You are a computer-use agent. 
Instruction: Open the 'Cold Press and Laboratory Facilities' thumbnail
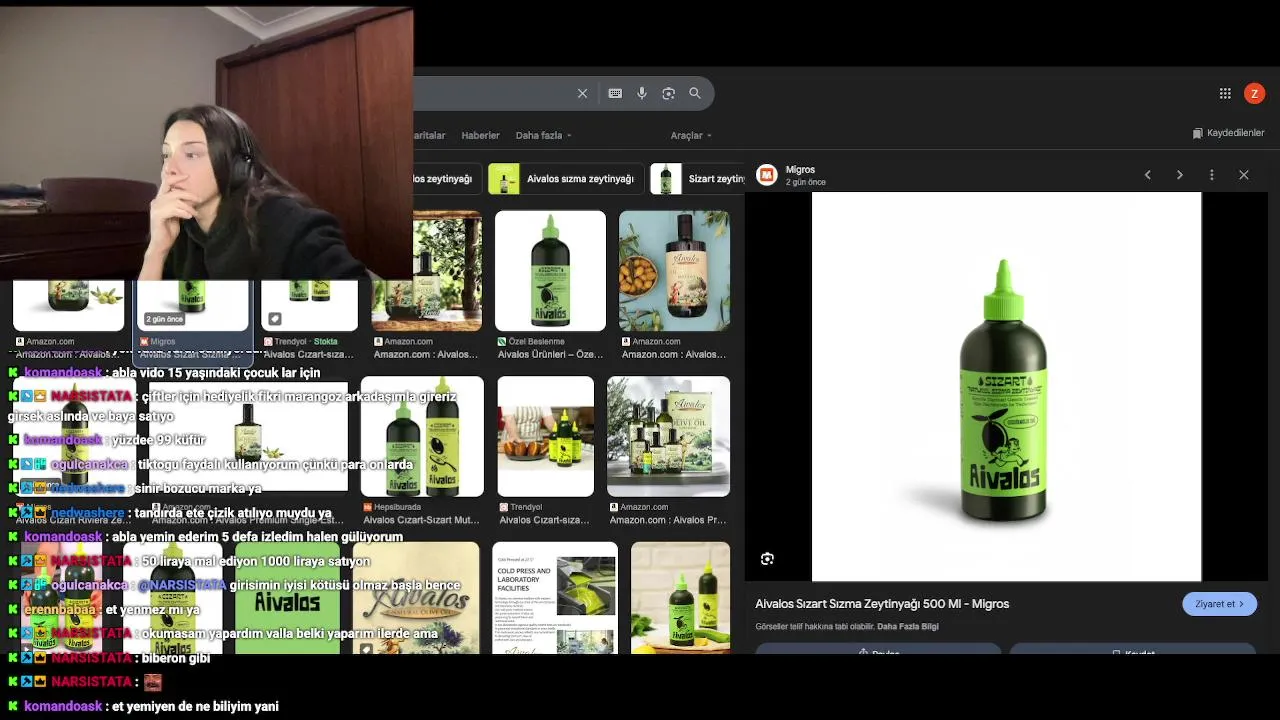click(555, 598)
